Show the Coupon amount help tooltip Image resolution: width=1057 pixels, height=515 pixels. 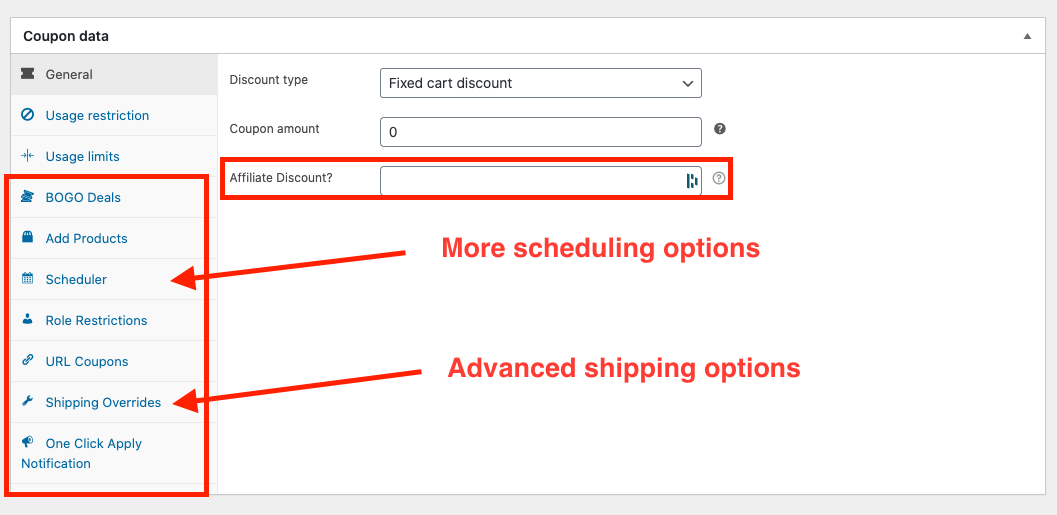tap(720, 129)
